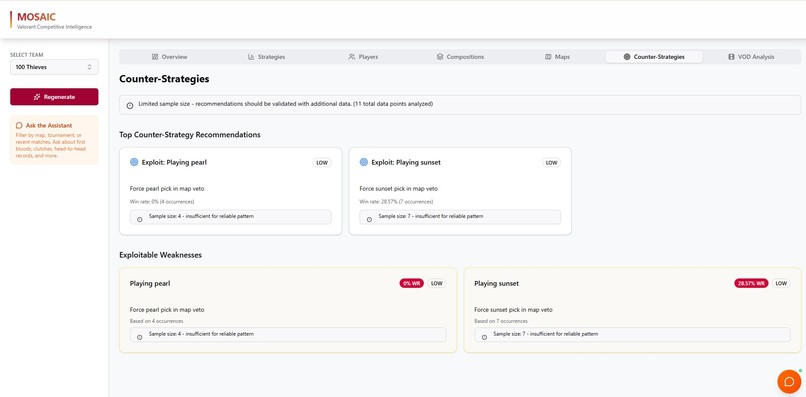
Task: Switch to the VOD Analysis tab
Action: (x=751, y=57)
